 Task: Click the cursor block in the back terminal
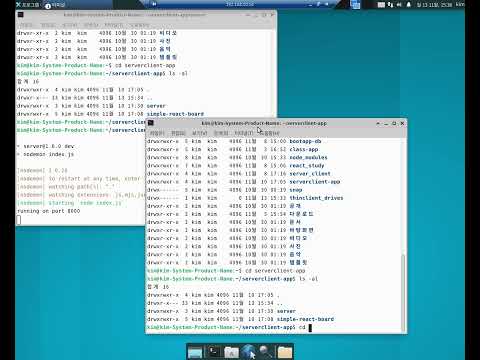19,220
